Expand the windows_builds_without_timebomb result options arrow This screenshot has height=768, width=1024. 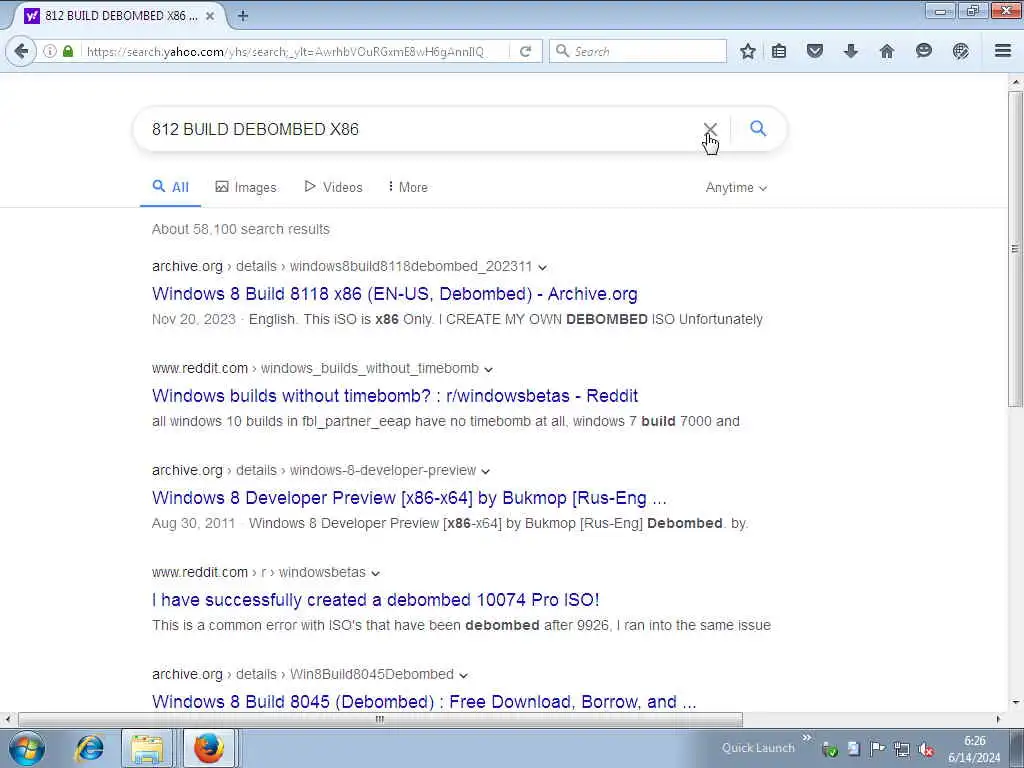point(488,369)
